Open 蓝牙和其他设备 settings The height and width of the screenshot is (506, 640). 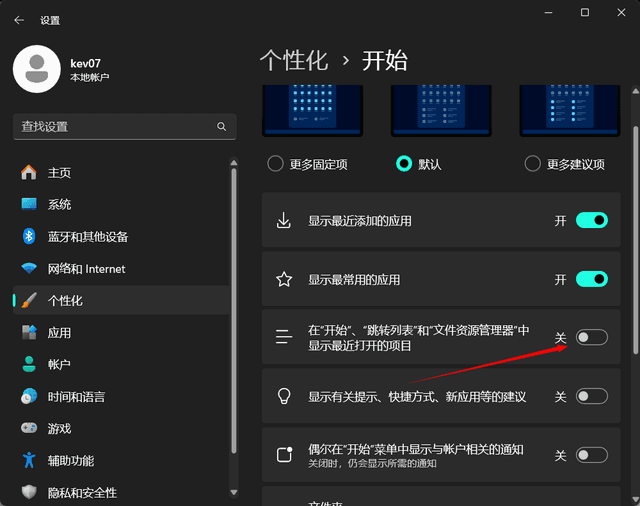(88, 237)
